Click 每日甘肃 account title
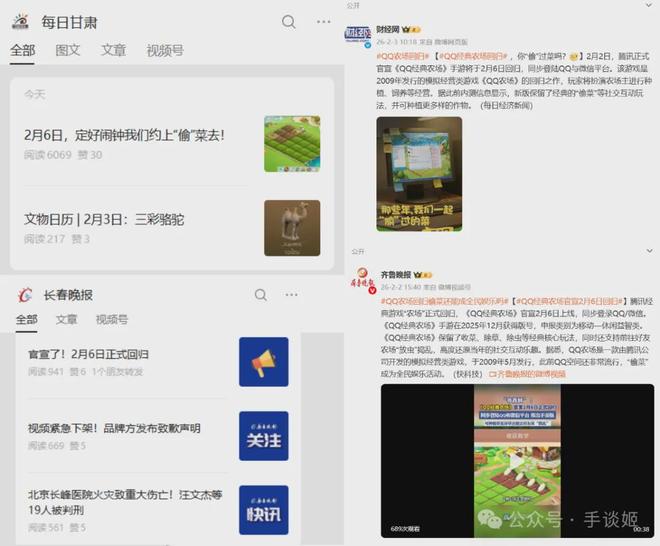This screenshot has height=546, width=660. pyautogui.click(x=69, y=22)
